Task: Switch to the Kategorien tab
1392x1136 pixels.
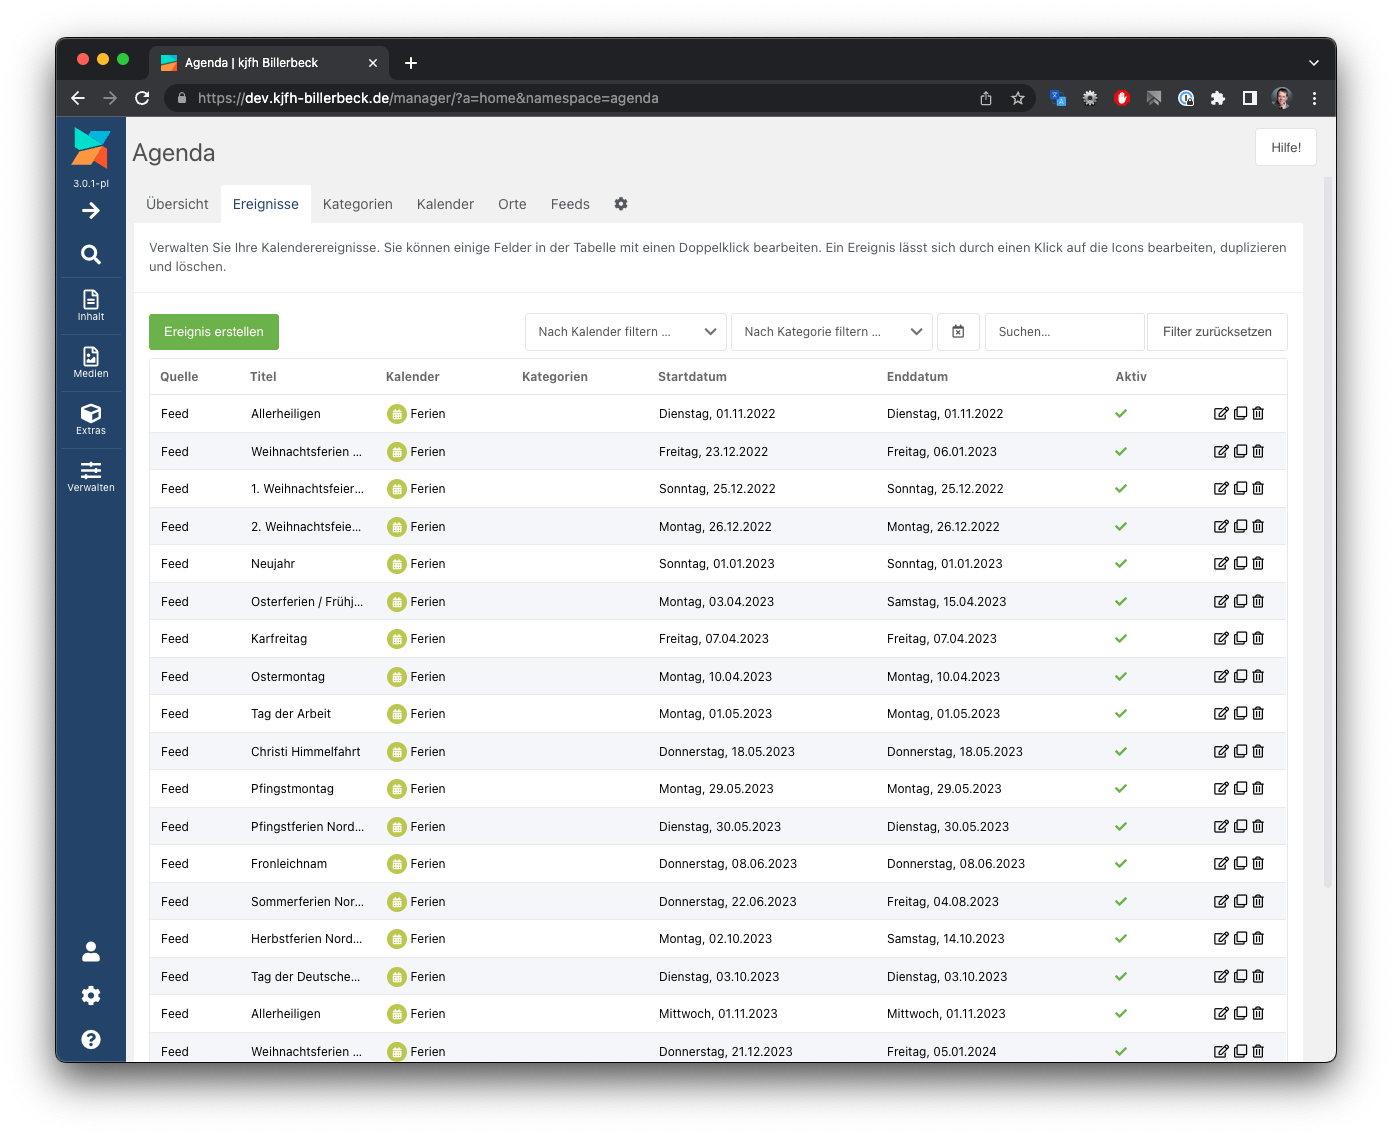Action: (357, 204)
